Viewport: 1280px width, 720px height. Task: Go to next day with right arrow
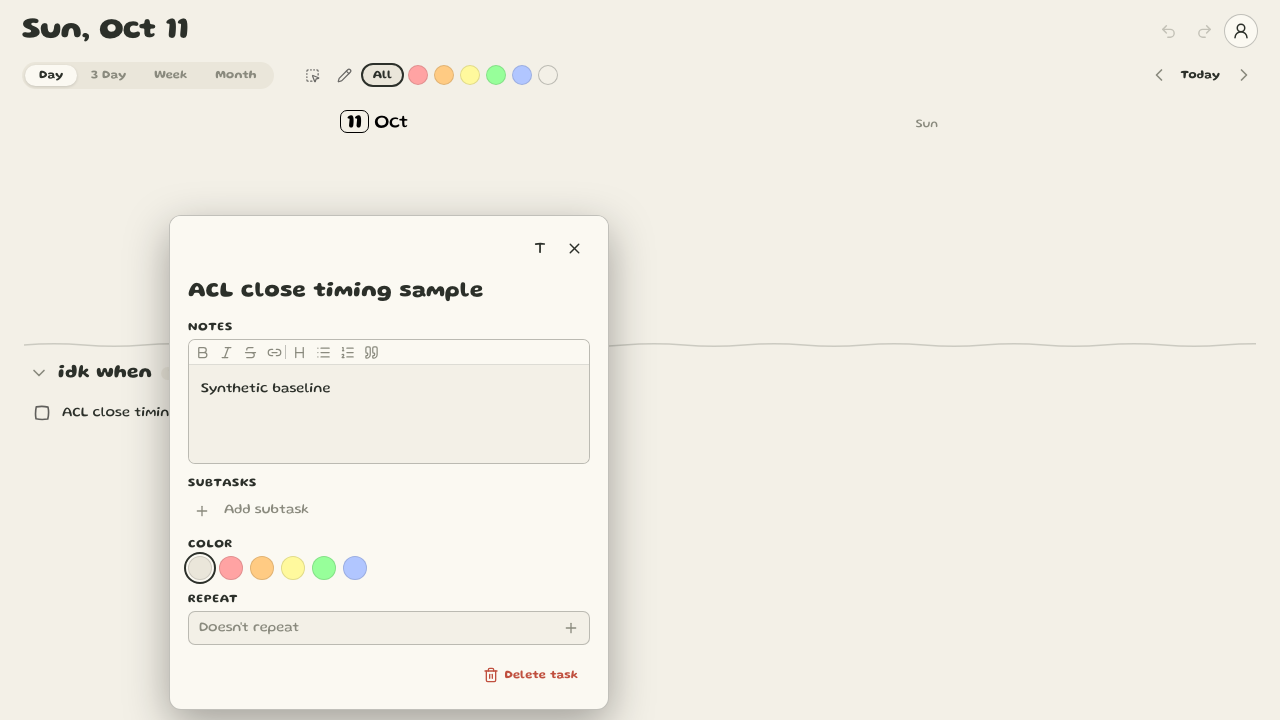click(x=1244, y=75)
